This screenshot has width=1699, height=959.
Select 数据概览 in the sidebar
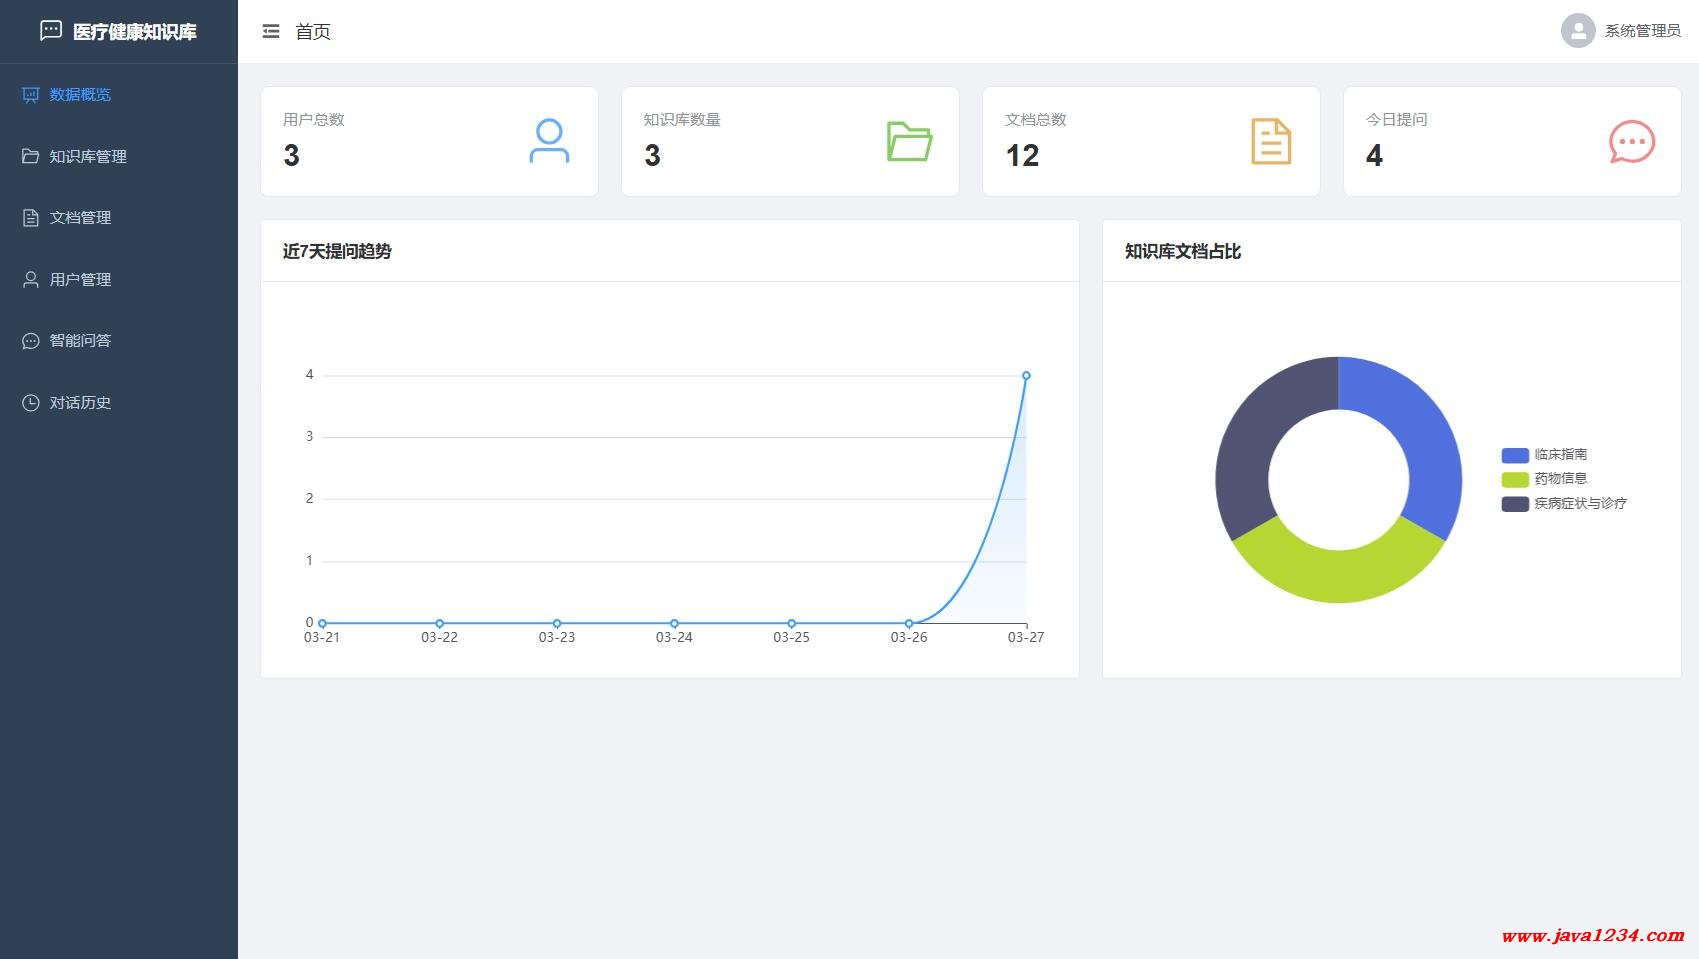click(80, 95)
